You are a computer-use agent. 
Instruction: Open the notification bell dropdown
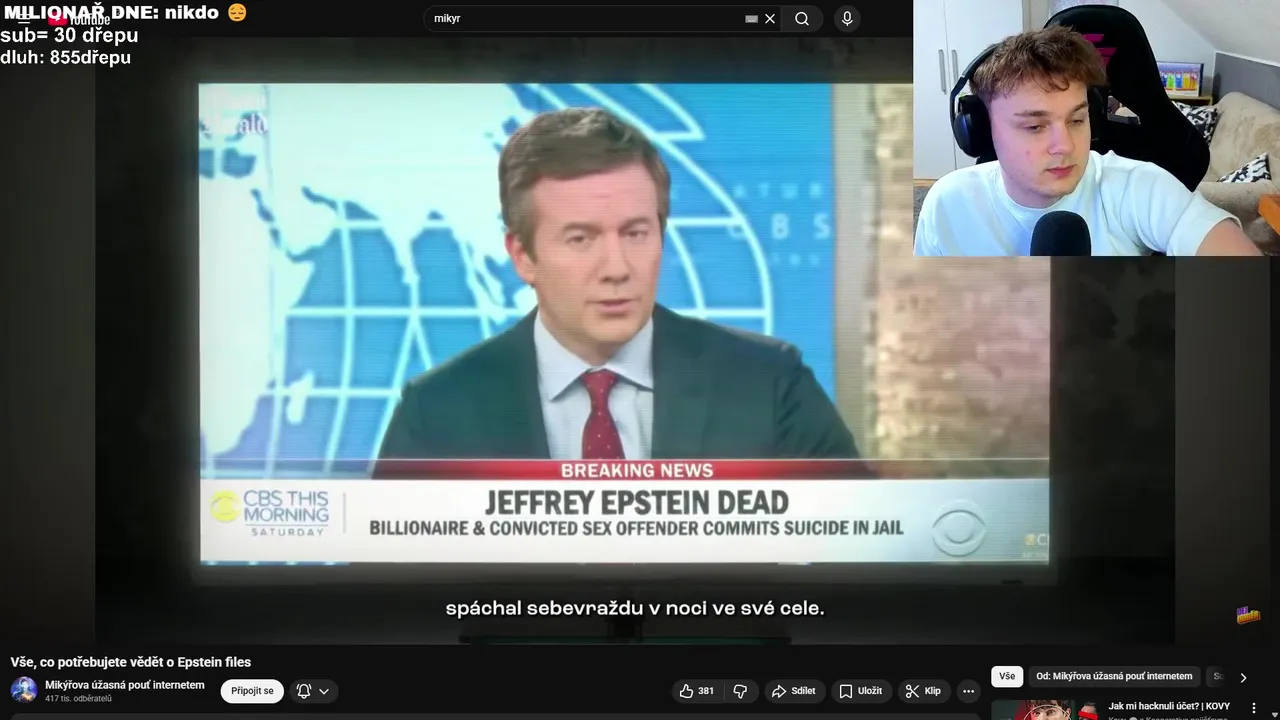[x=313, y=691]
